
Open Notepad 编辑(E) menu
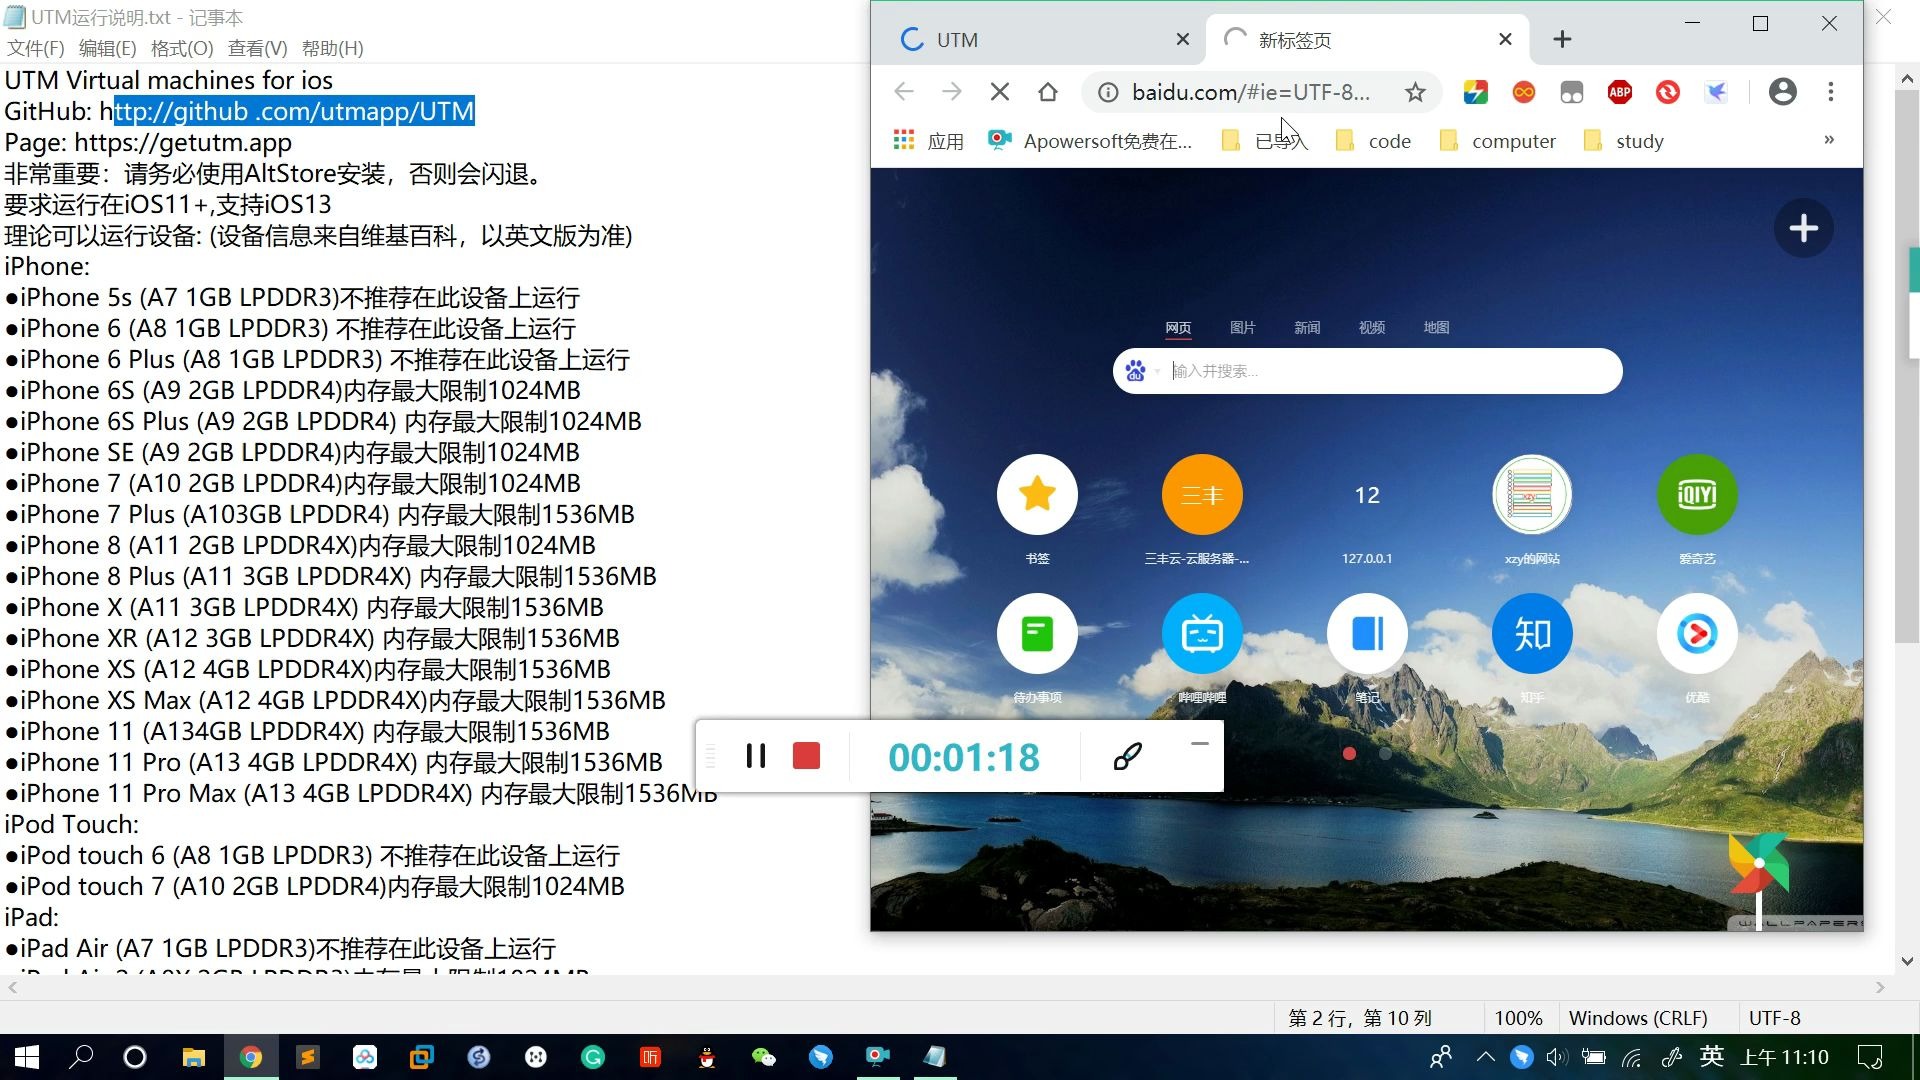107,48
